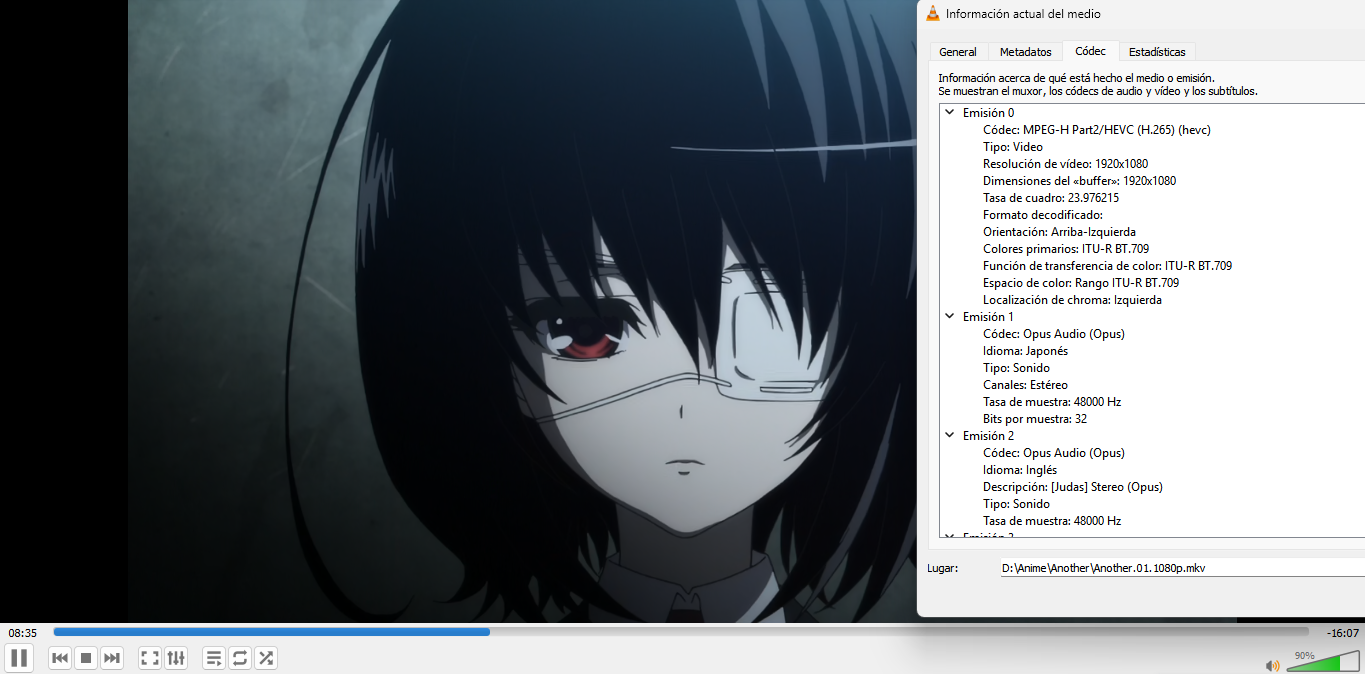Collapse the Emisión 0 tree node

coord(949,113)
